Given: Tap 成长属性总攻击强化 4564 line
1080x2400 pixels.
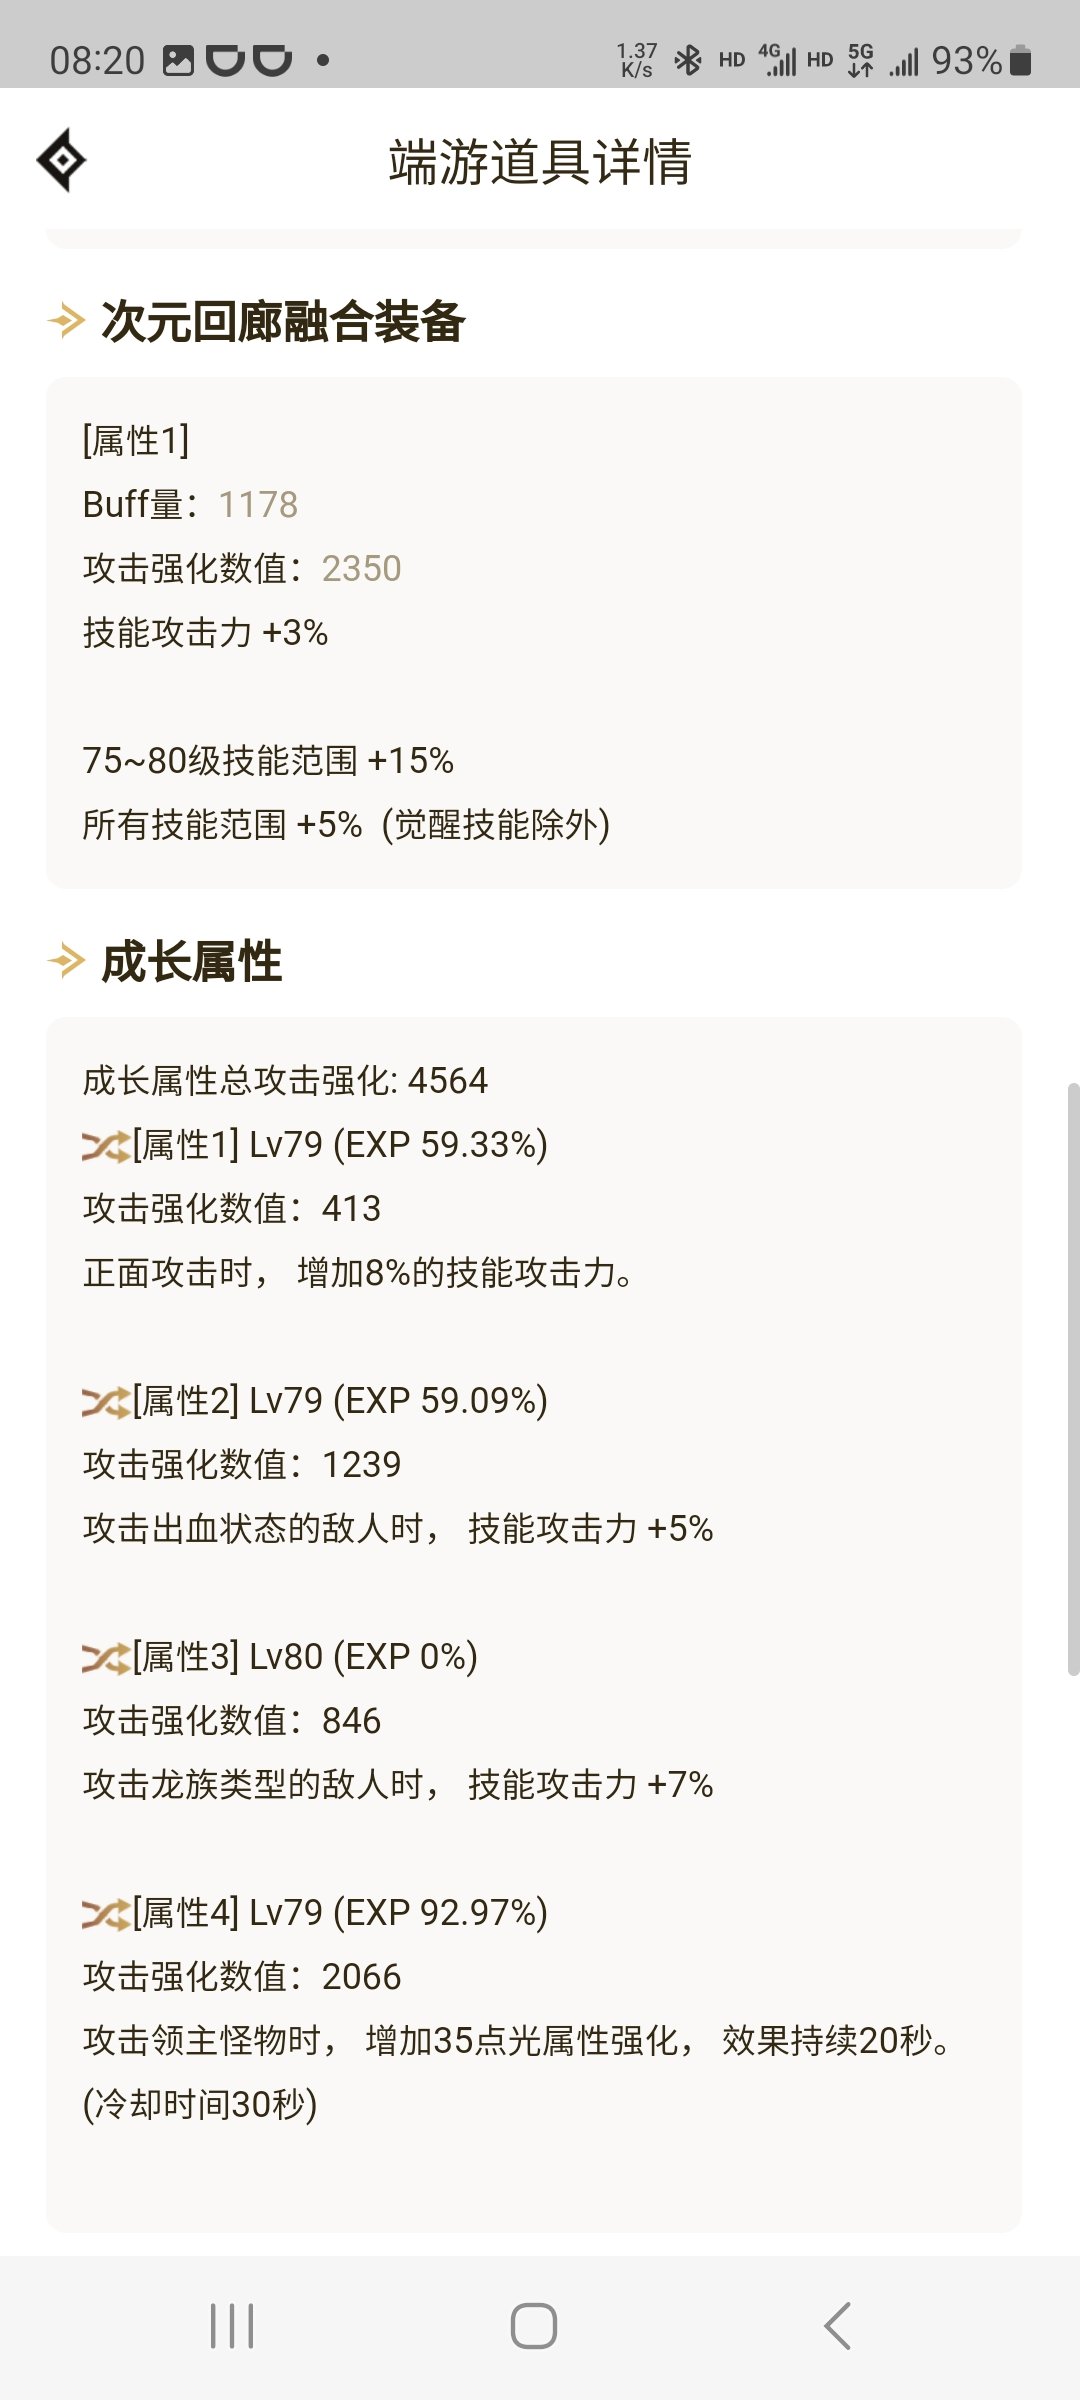Looking at the screenshot, I should [285, 1081].
